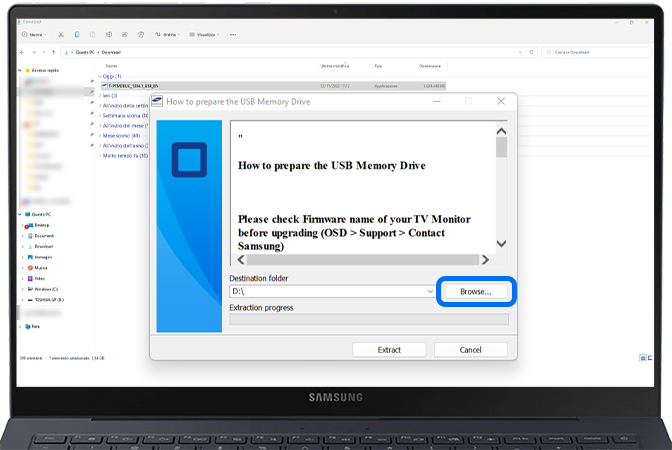Collapse the Questo PC tree node
Screen dimensions: 672x450
pos(20,214)
